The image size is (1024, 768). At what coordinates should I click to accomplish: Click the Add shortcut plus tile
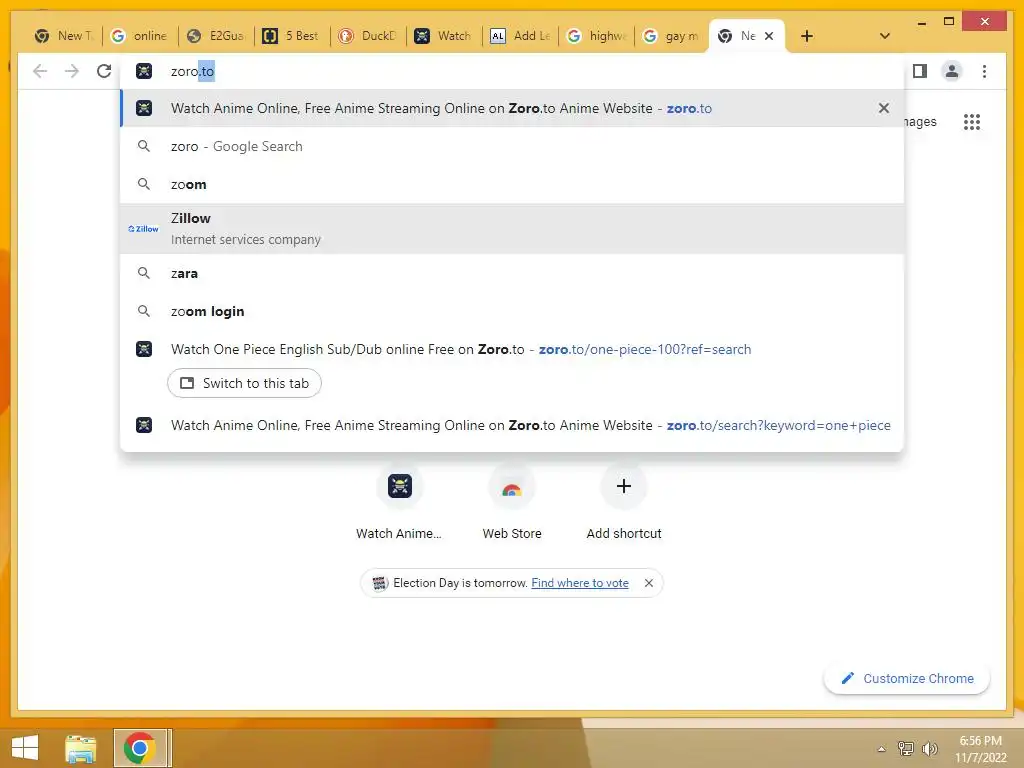click(x=624, y=503)
